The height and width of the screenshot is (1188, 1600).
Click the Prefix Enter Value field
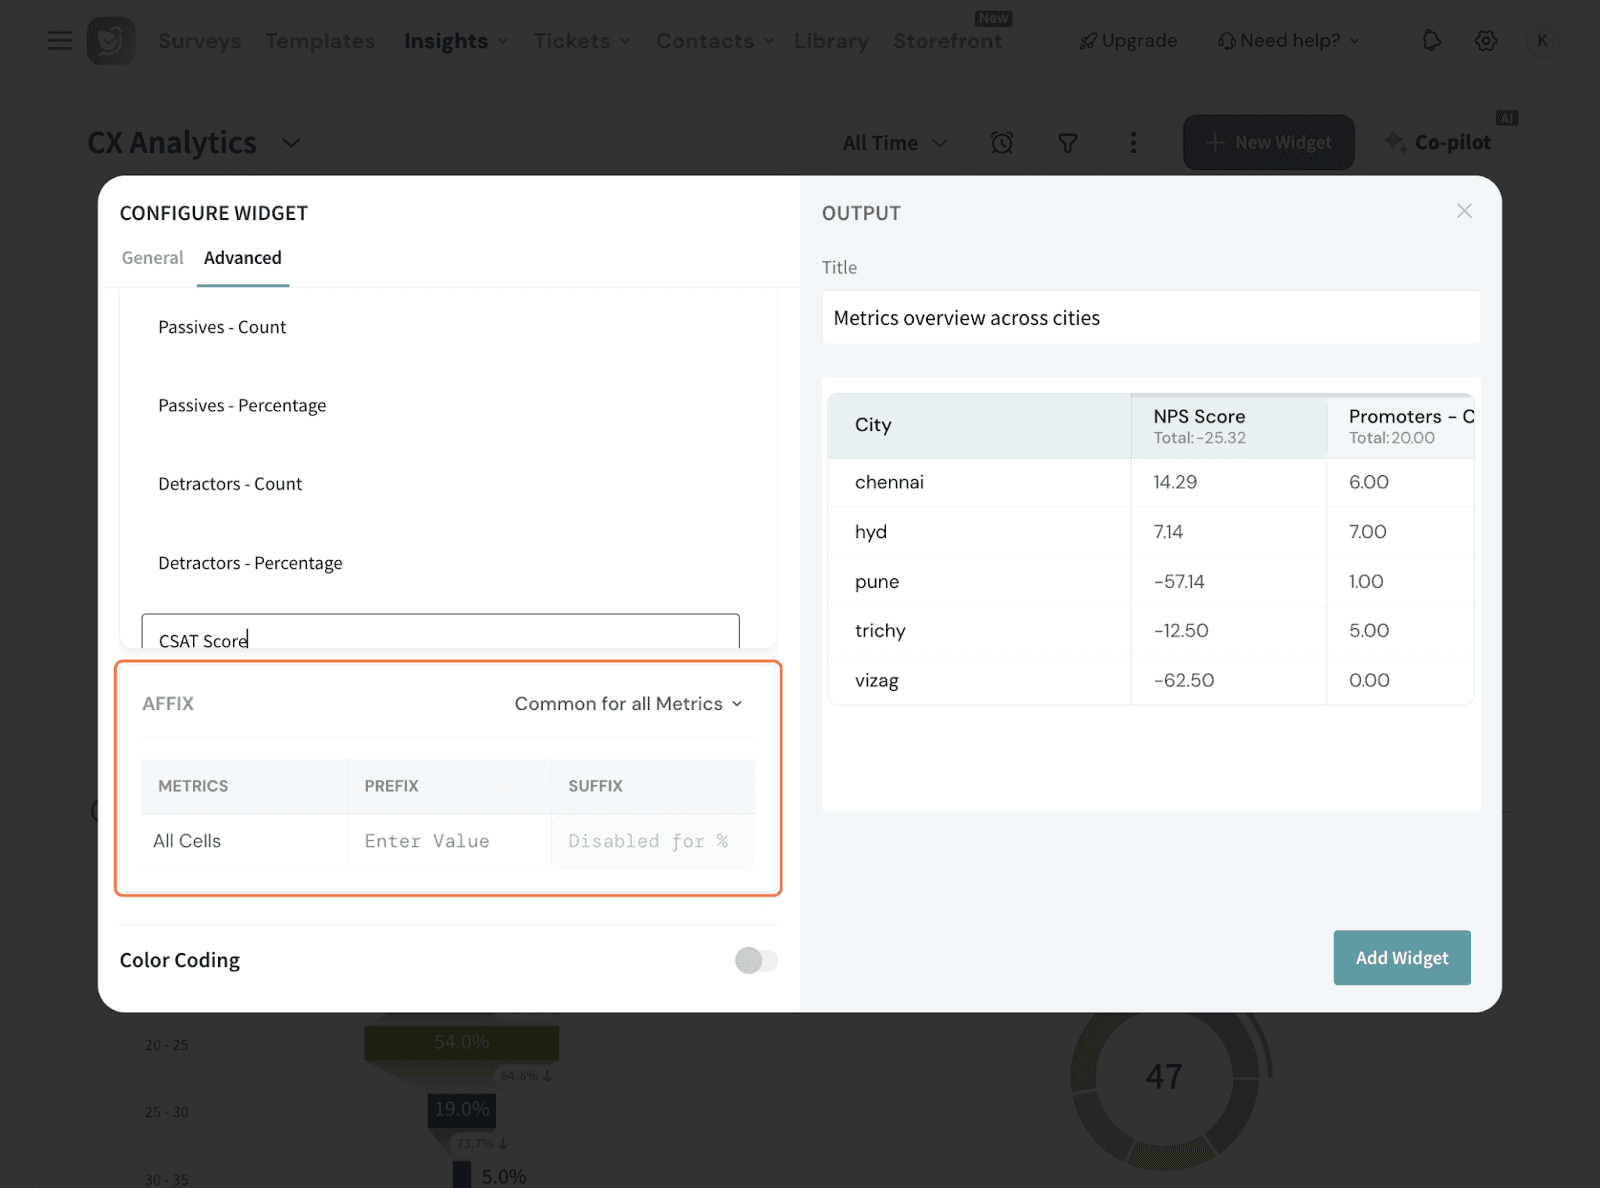[449, 841]
